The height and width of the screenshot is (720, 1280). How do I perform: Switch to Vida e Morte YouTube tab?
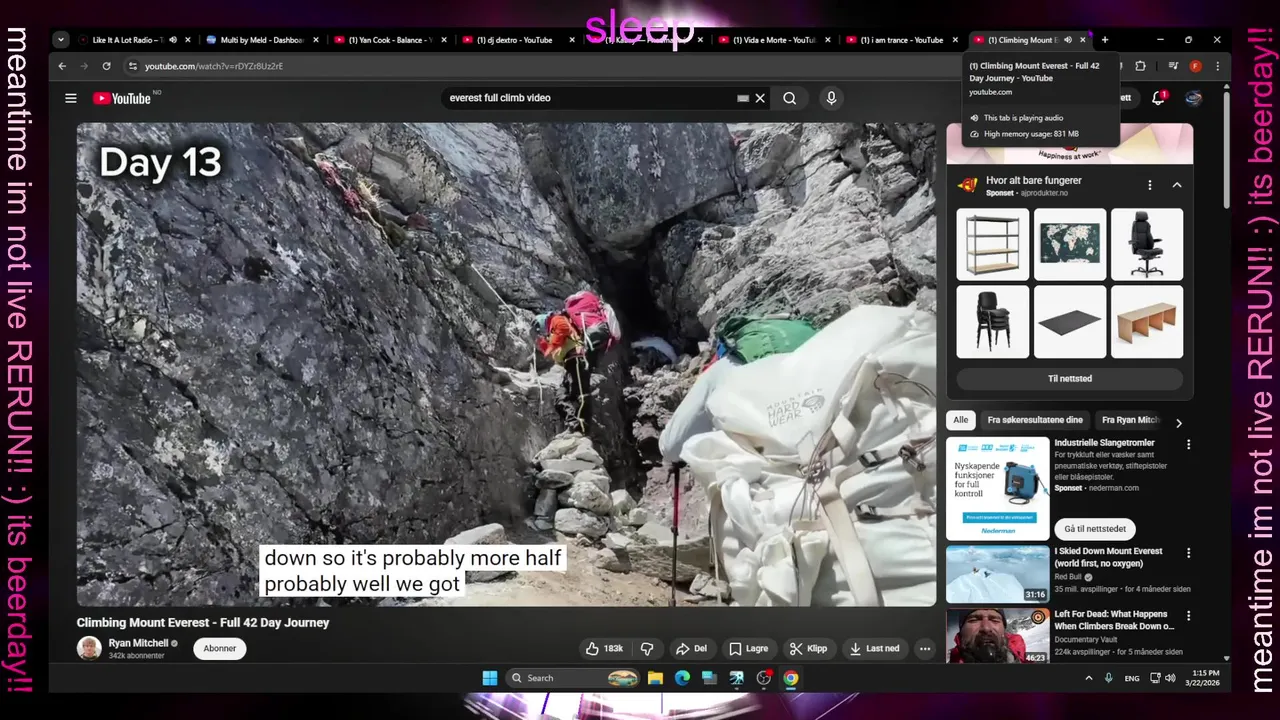tap(775, 40)
